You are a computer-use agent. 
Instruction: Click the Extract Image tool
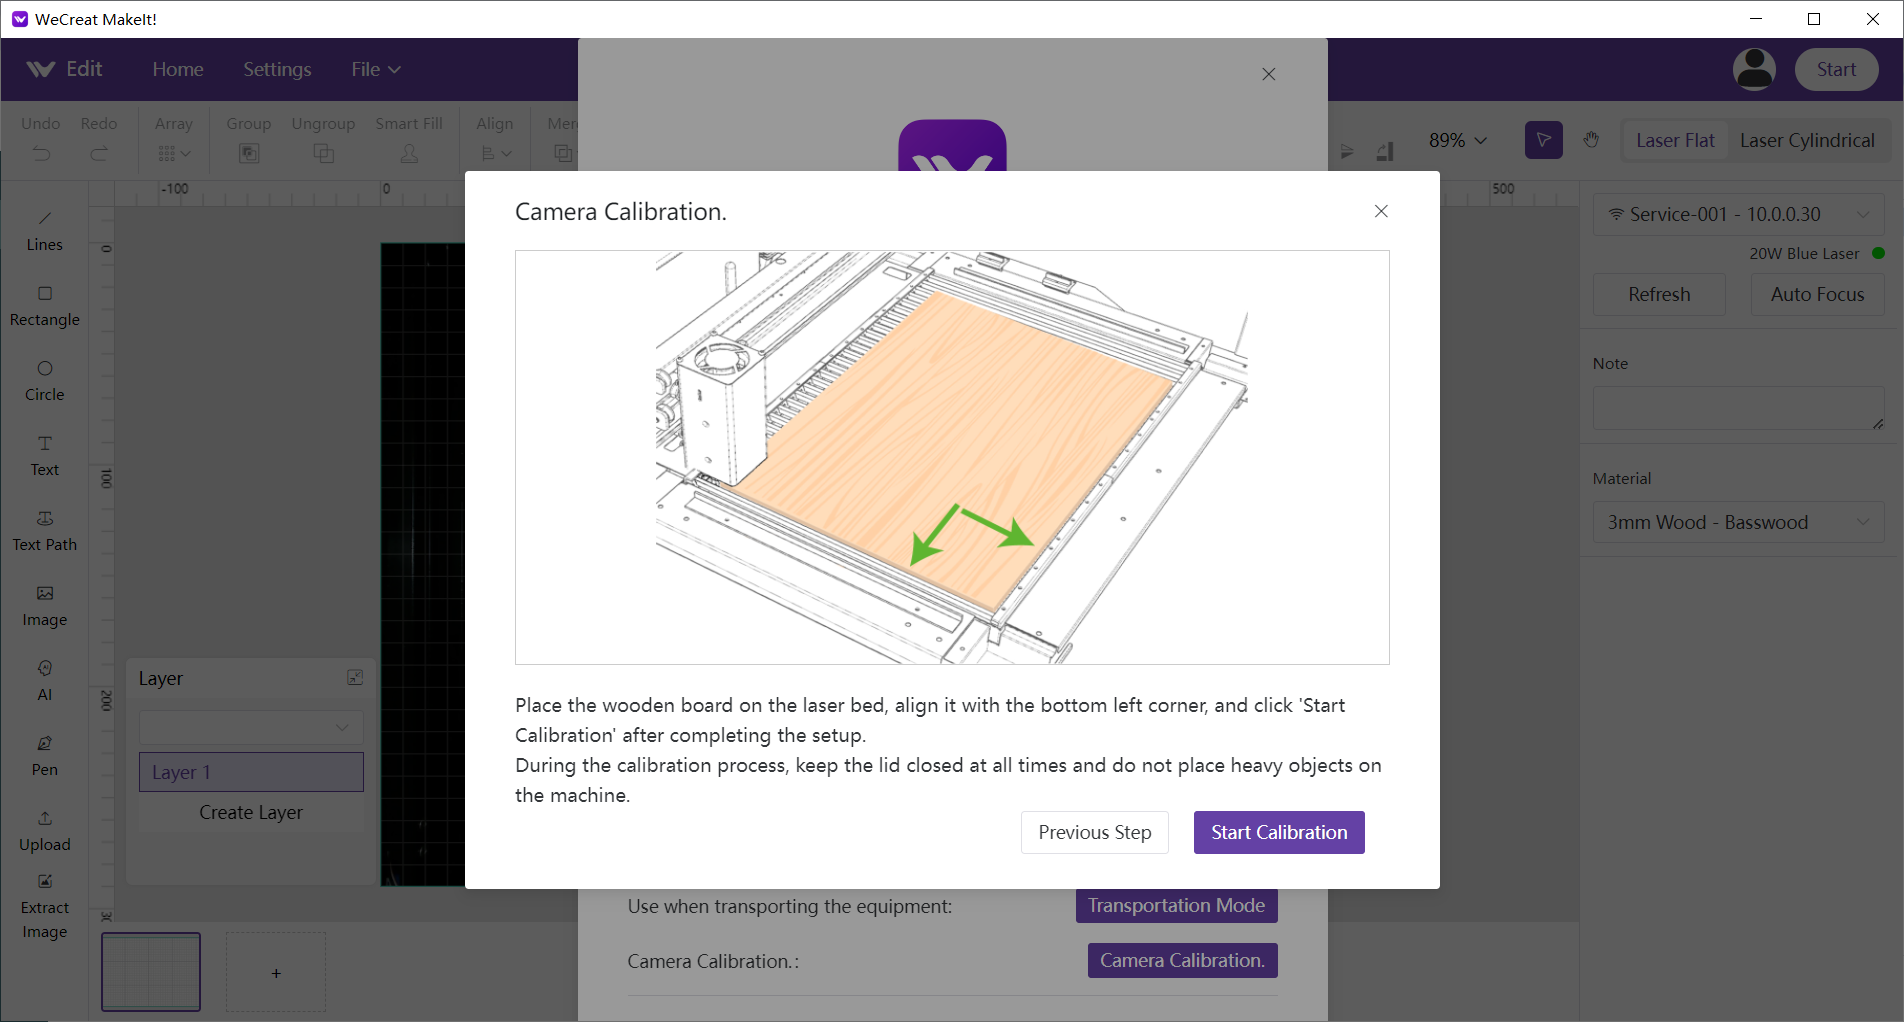coord(44,906)
